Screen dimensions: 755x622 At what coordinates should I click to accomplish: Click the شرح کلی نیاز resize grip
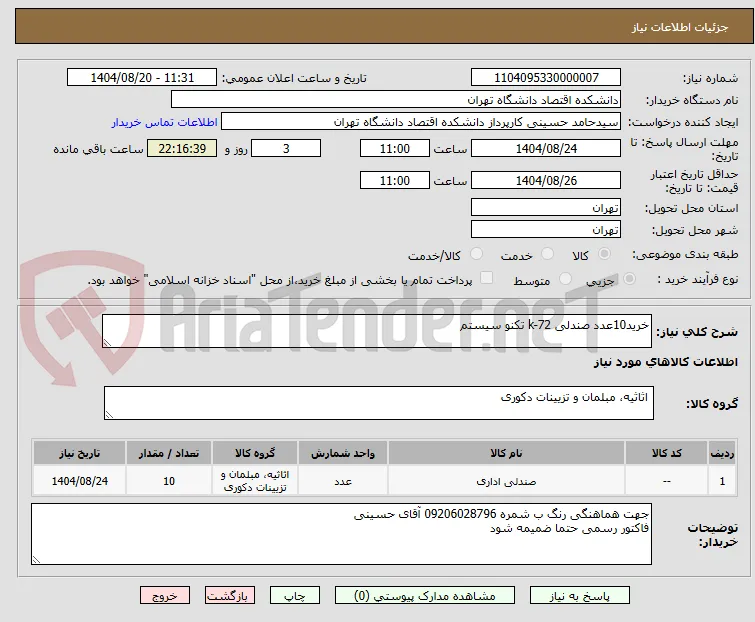[x=107, y=343]
